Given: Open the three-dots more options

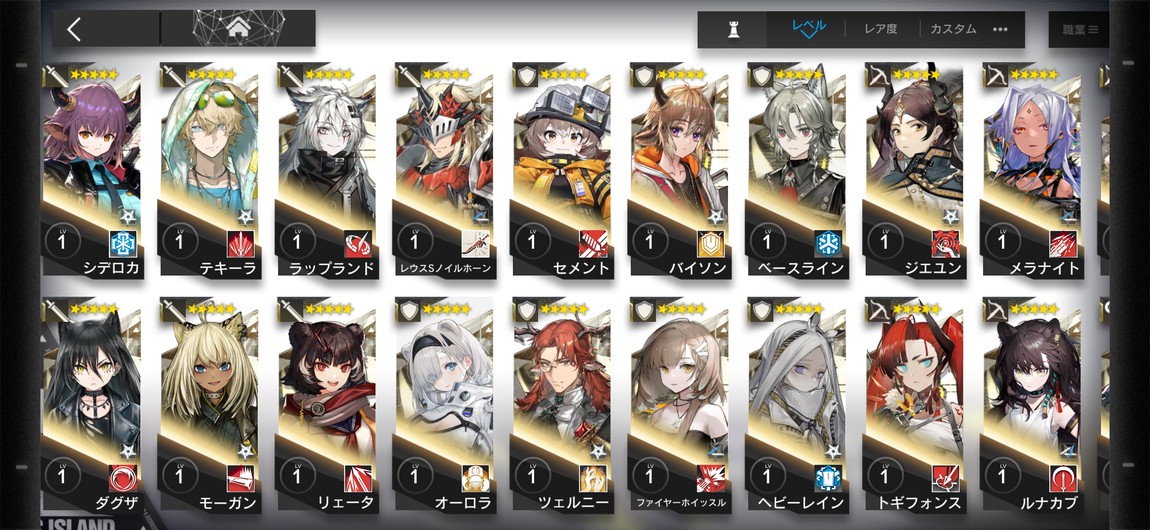Looking at the screenshot, I should pos(1000,29).
